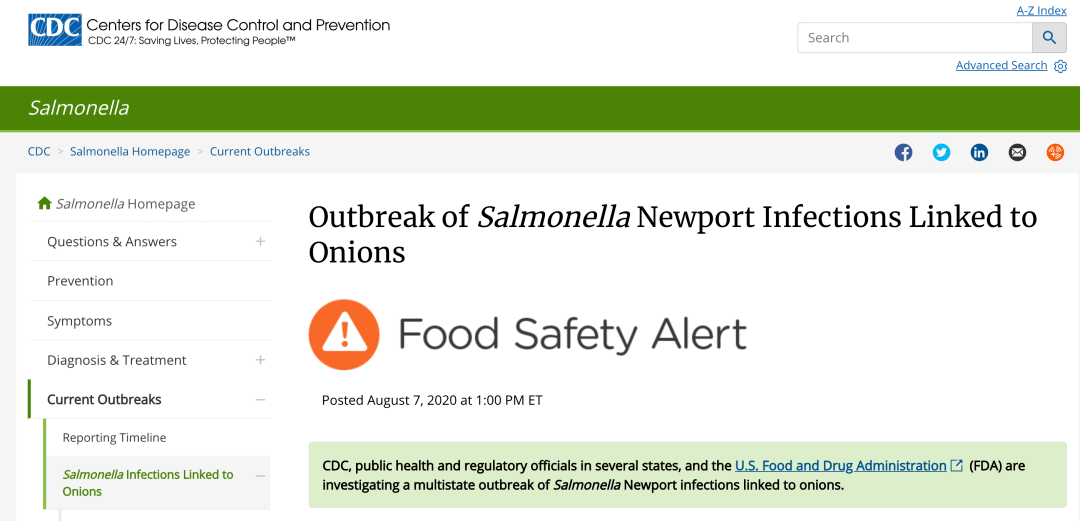Click the orange Food Safety Alert icon

344,335
